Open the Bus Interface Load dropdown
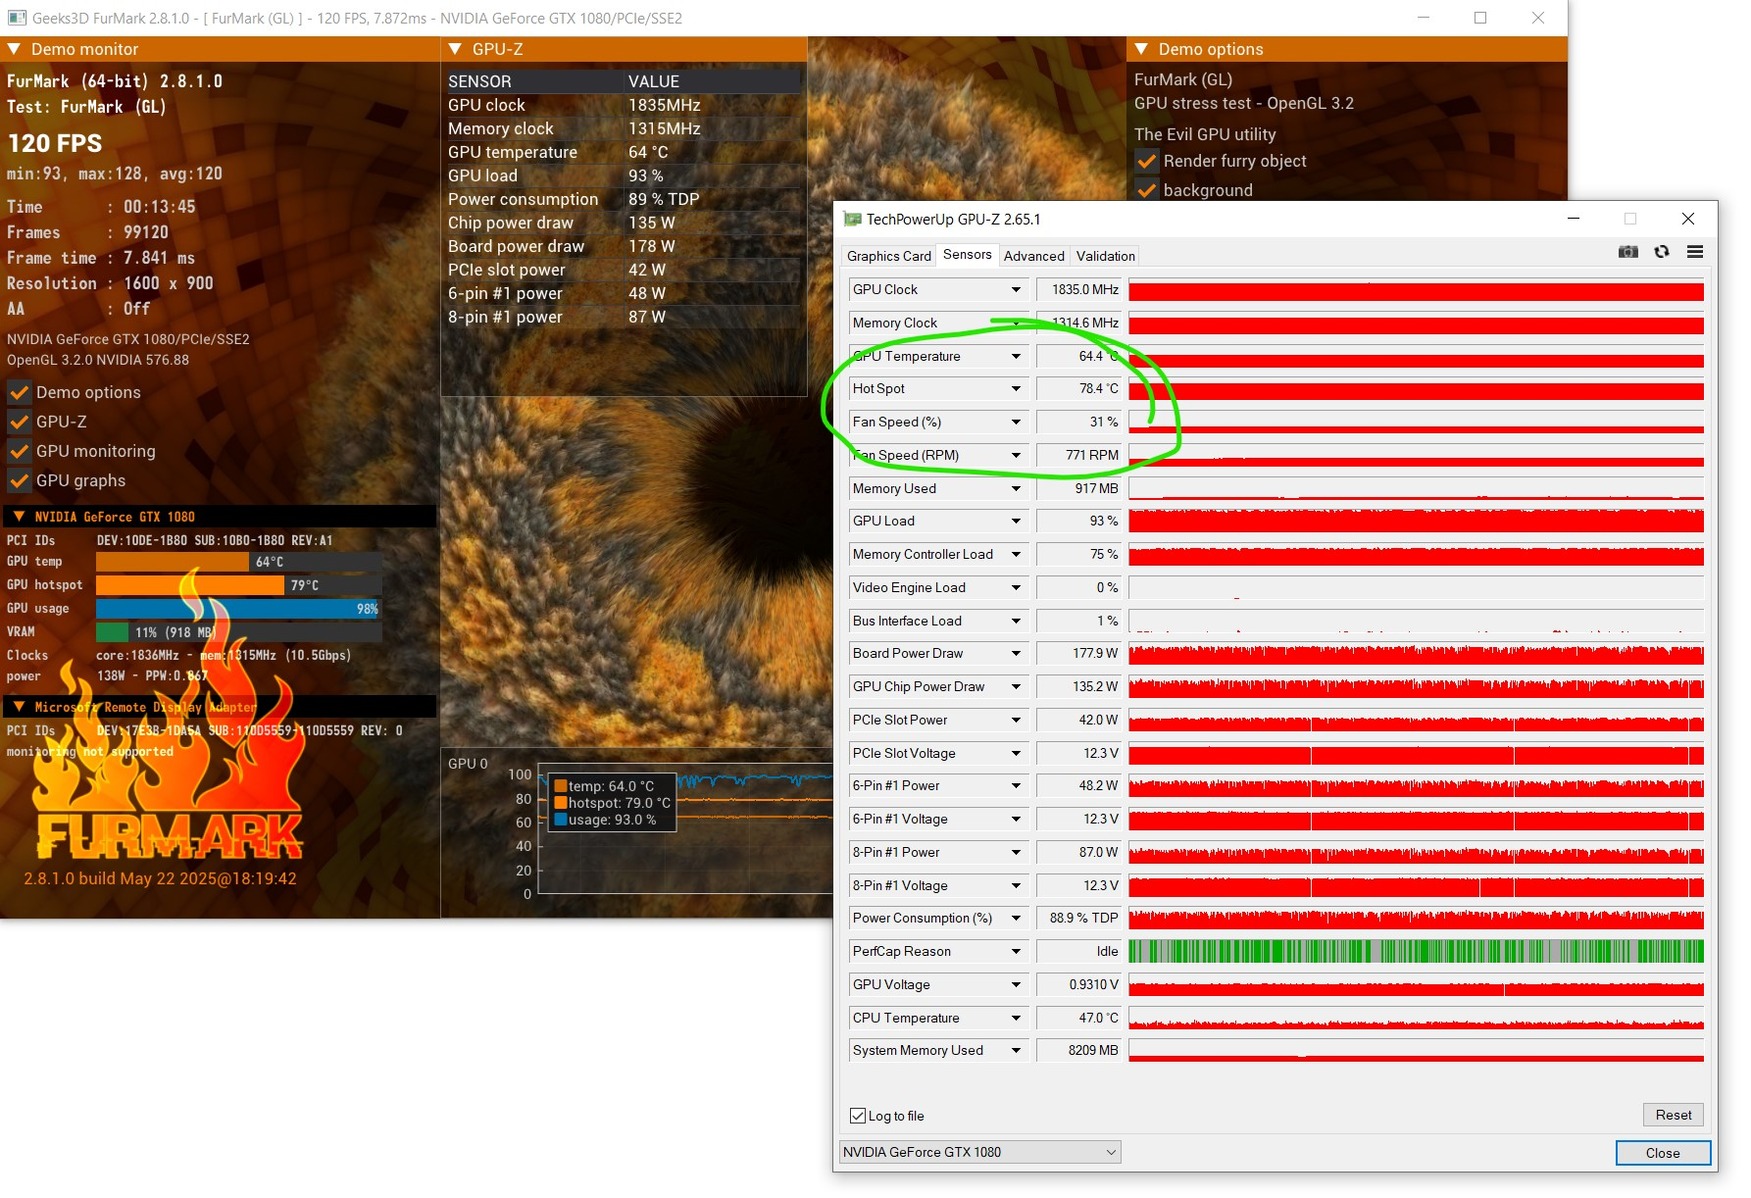1751x1198 pixels. pos(1016,621)
